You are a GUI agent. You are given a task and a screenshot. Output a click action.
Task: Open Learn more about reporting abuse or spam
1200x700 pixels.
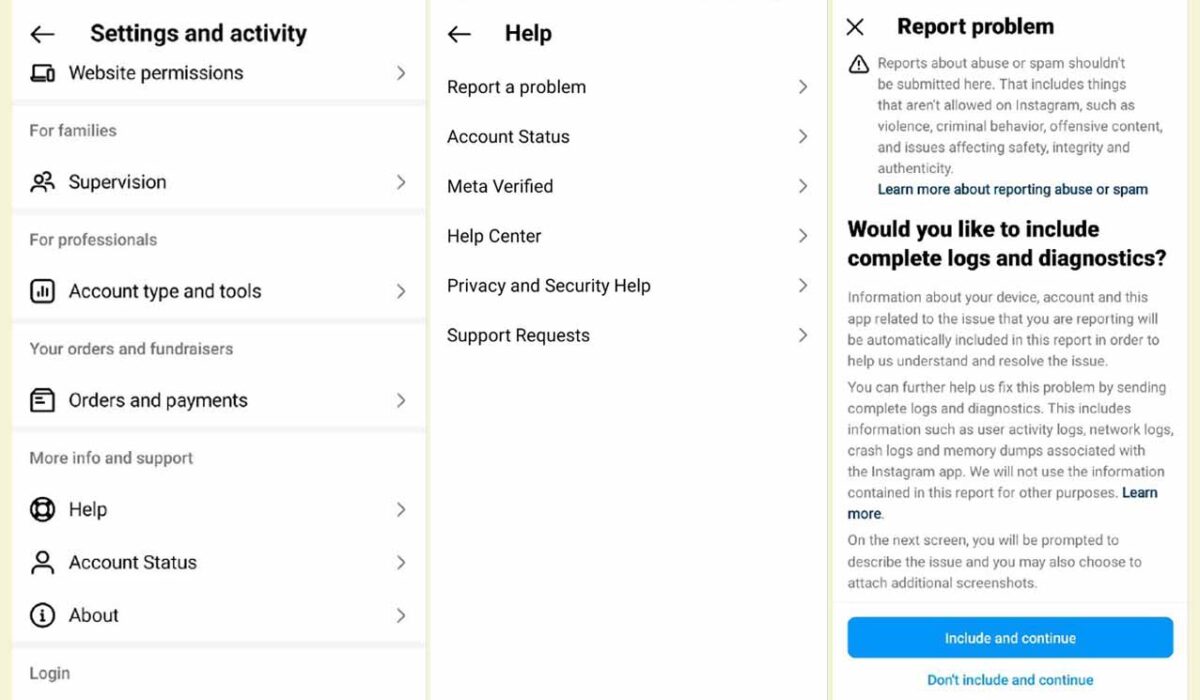[x=1012, y=189]
